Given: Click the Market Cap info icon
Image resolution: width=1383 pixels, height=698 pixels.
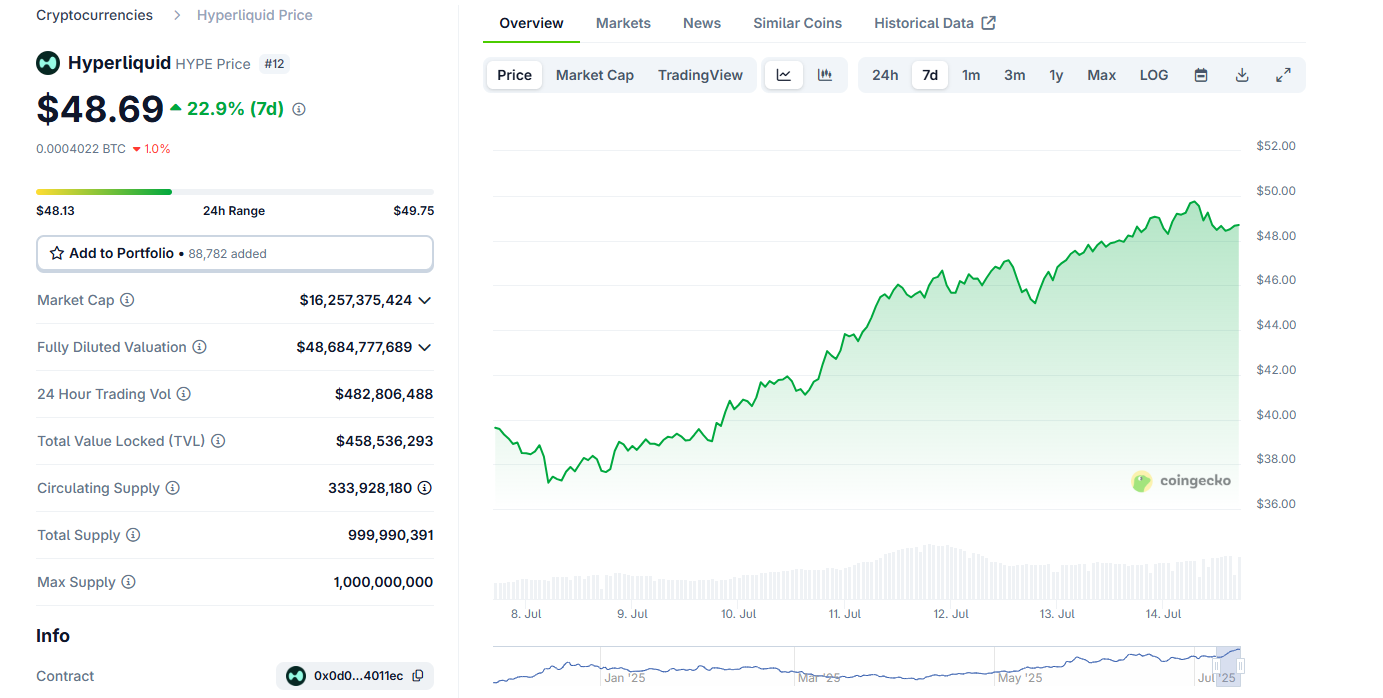Looking at the screenshot, I should (127, 300).
